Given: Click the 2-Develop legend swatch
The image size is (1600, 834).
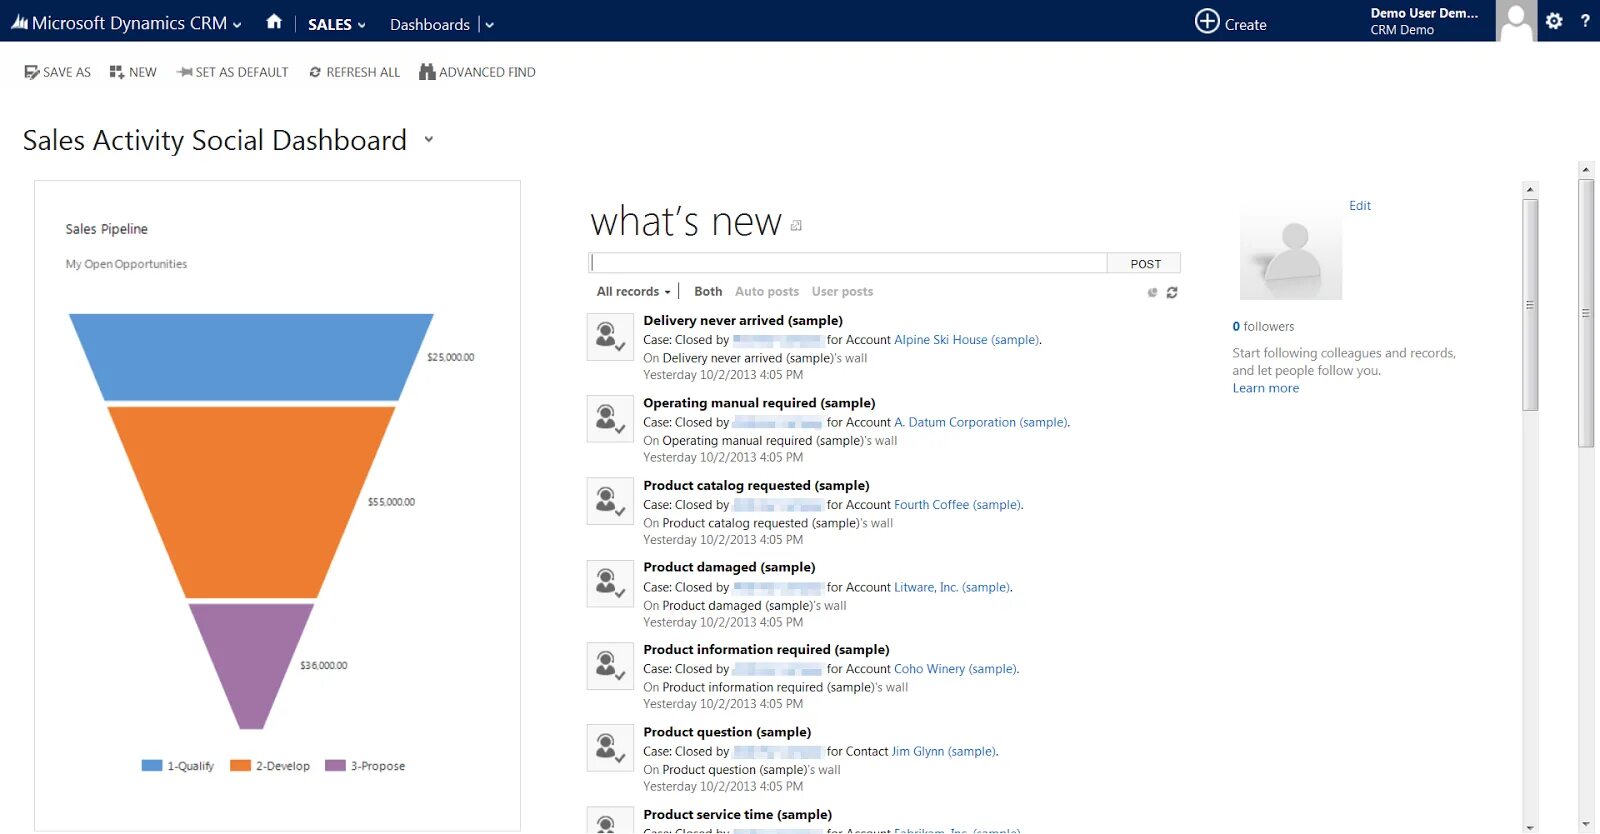Looking at the screenshot, I should [240, 766].
